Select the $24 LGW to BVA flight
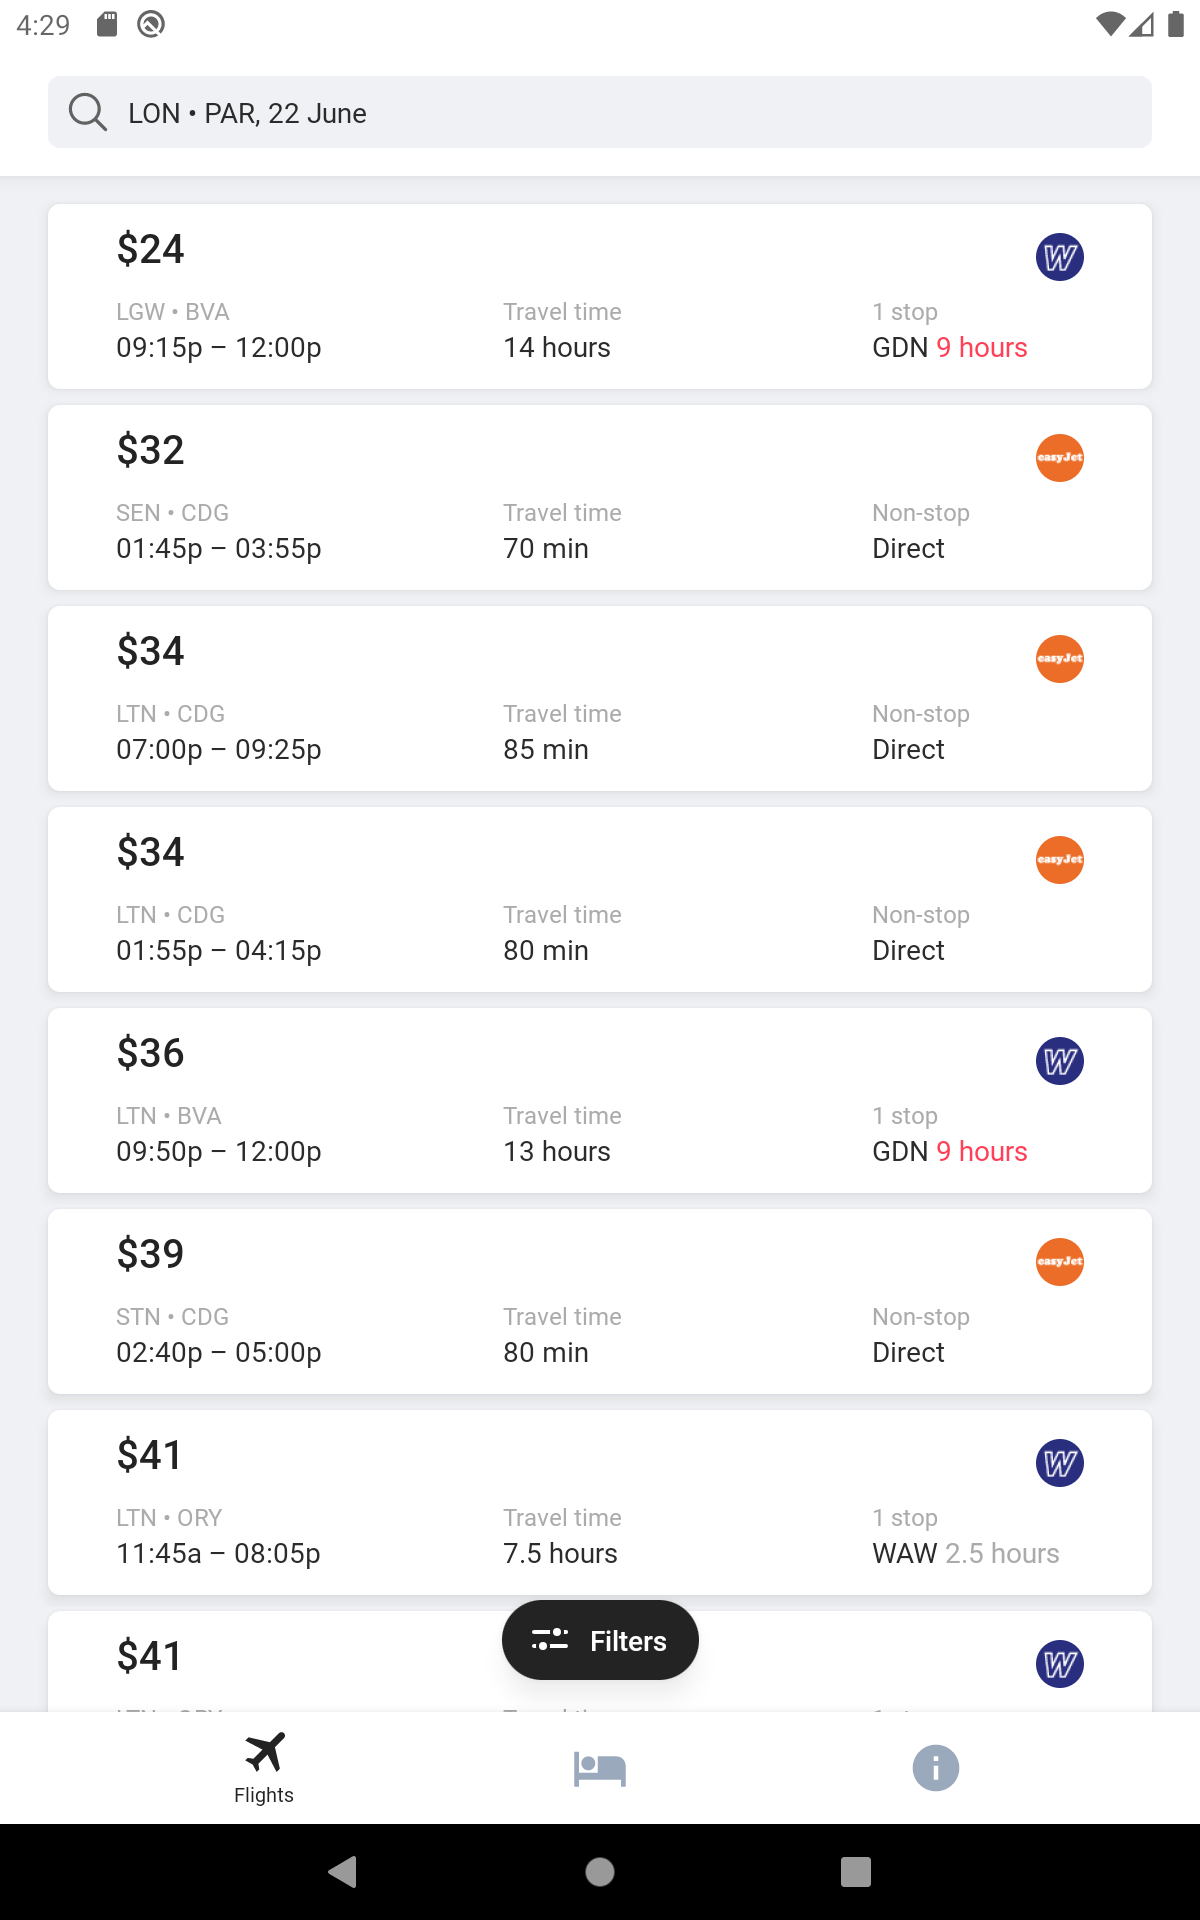 click(x=600, y=296)
